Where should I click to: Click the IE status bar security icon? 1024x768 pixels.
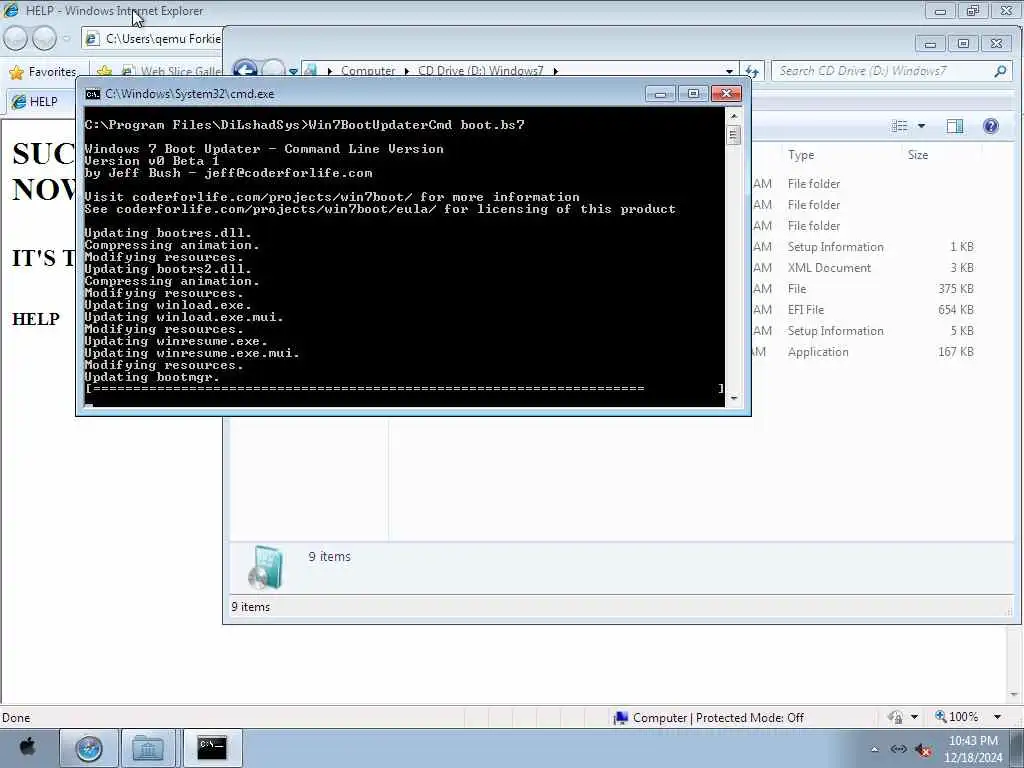pyautogui.click(x=895, y=717)
